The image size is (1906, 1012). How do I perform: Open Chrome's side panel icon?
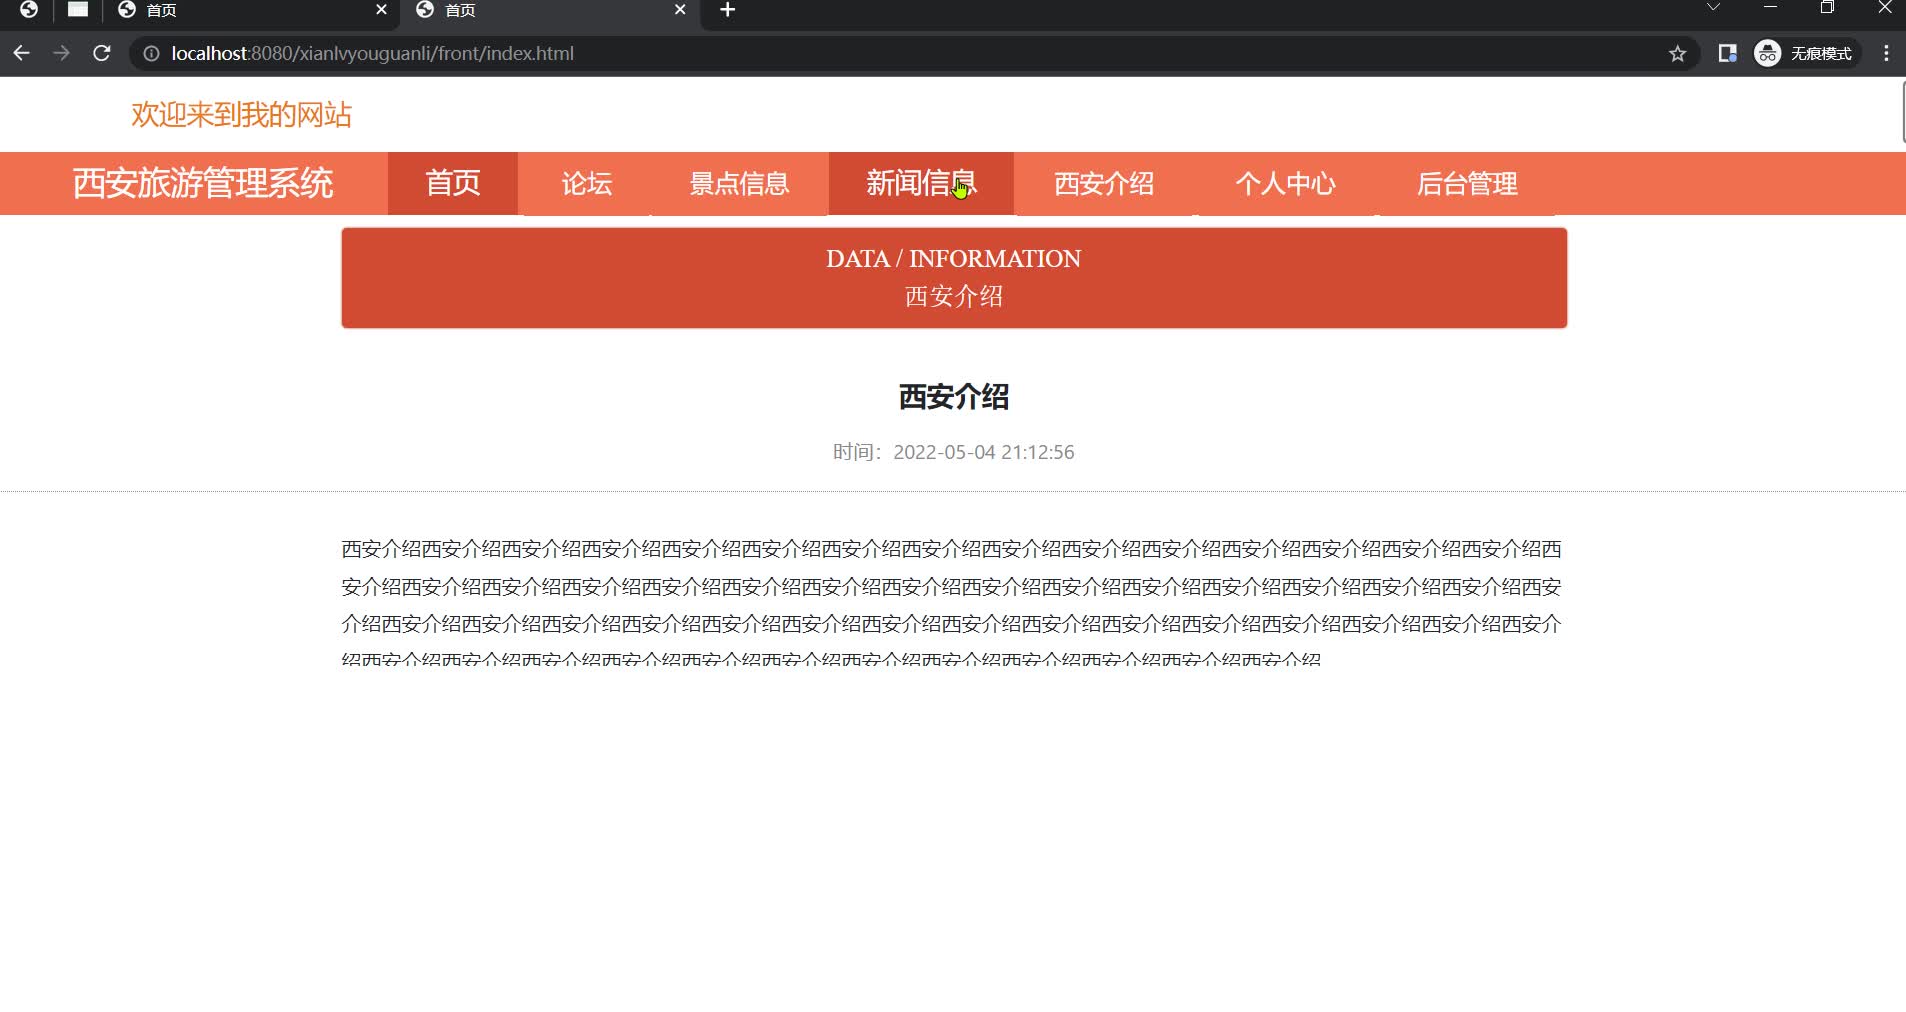pos(1727,53)
